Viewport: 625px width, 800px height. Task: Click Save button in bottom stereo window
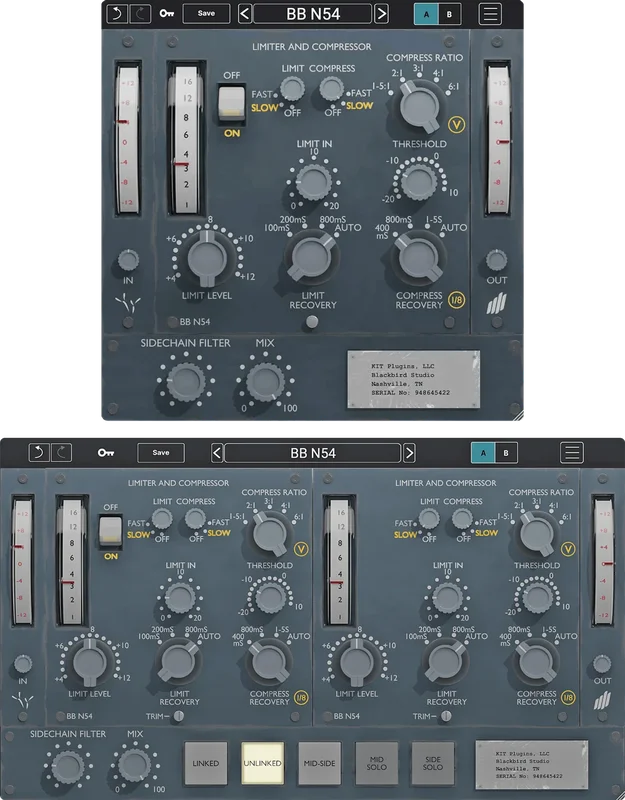coord(161,453)
